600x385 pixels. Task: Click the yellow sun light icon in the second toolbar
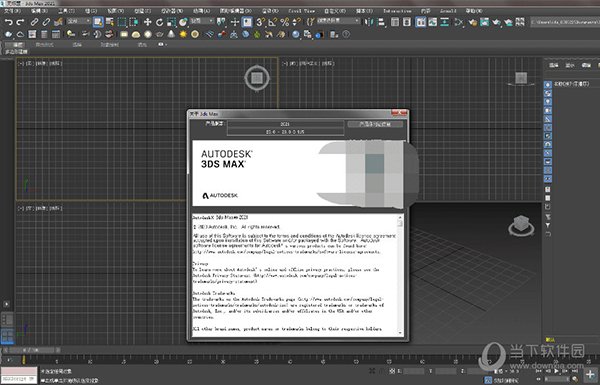pos(183,34)
